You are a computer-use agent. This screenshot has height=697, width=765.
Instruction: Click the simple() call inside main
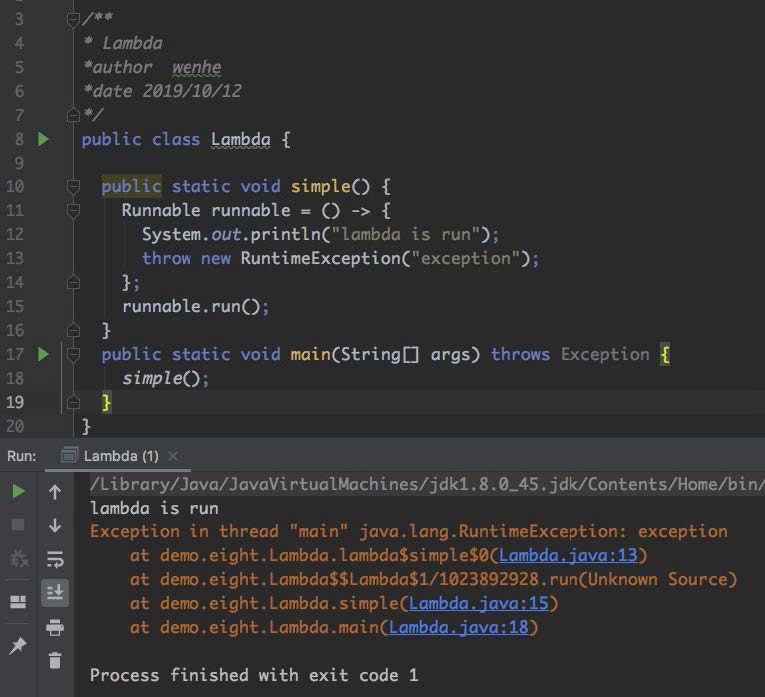(165, 378)
